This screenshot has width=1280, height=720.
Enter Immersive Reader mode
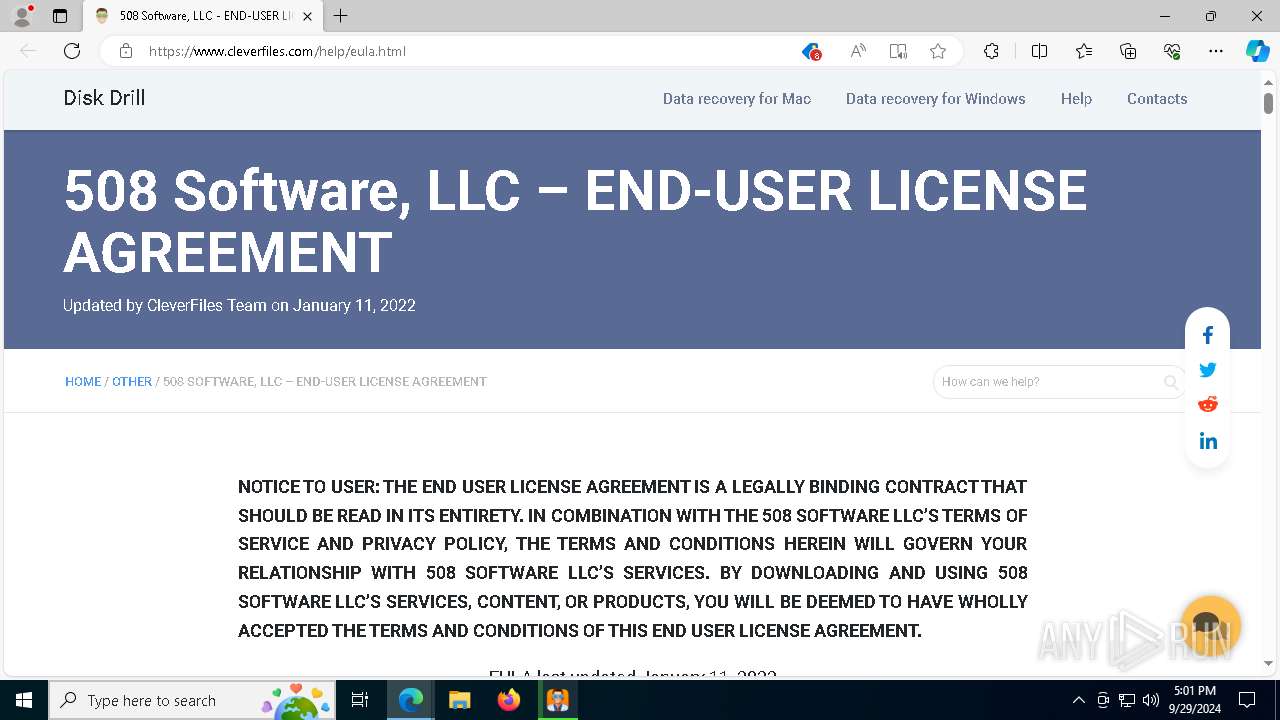click(898, 51)
